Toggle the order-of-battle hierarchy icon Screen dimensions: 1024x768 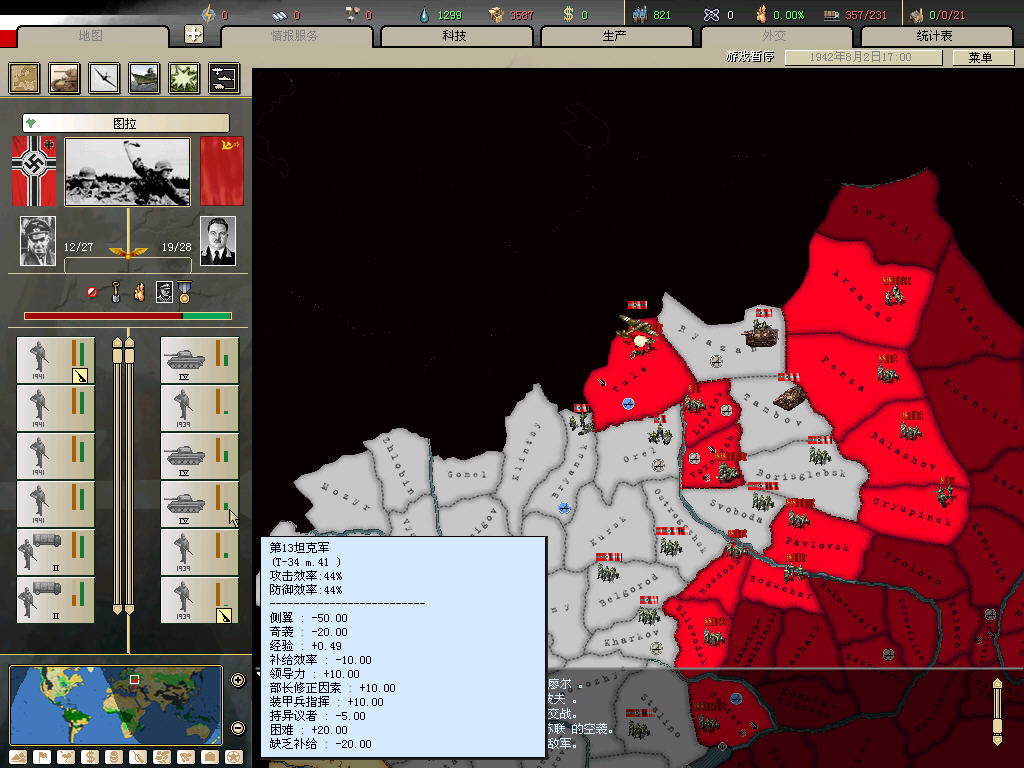(x=224, y=78)
